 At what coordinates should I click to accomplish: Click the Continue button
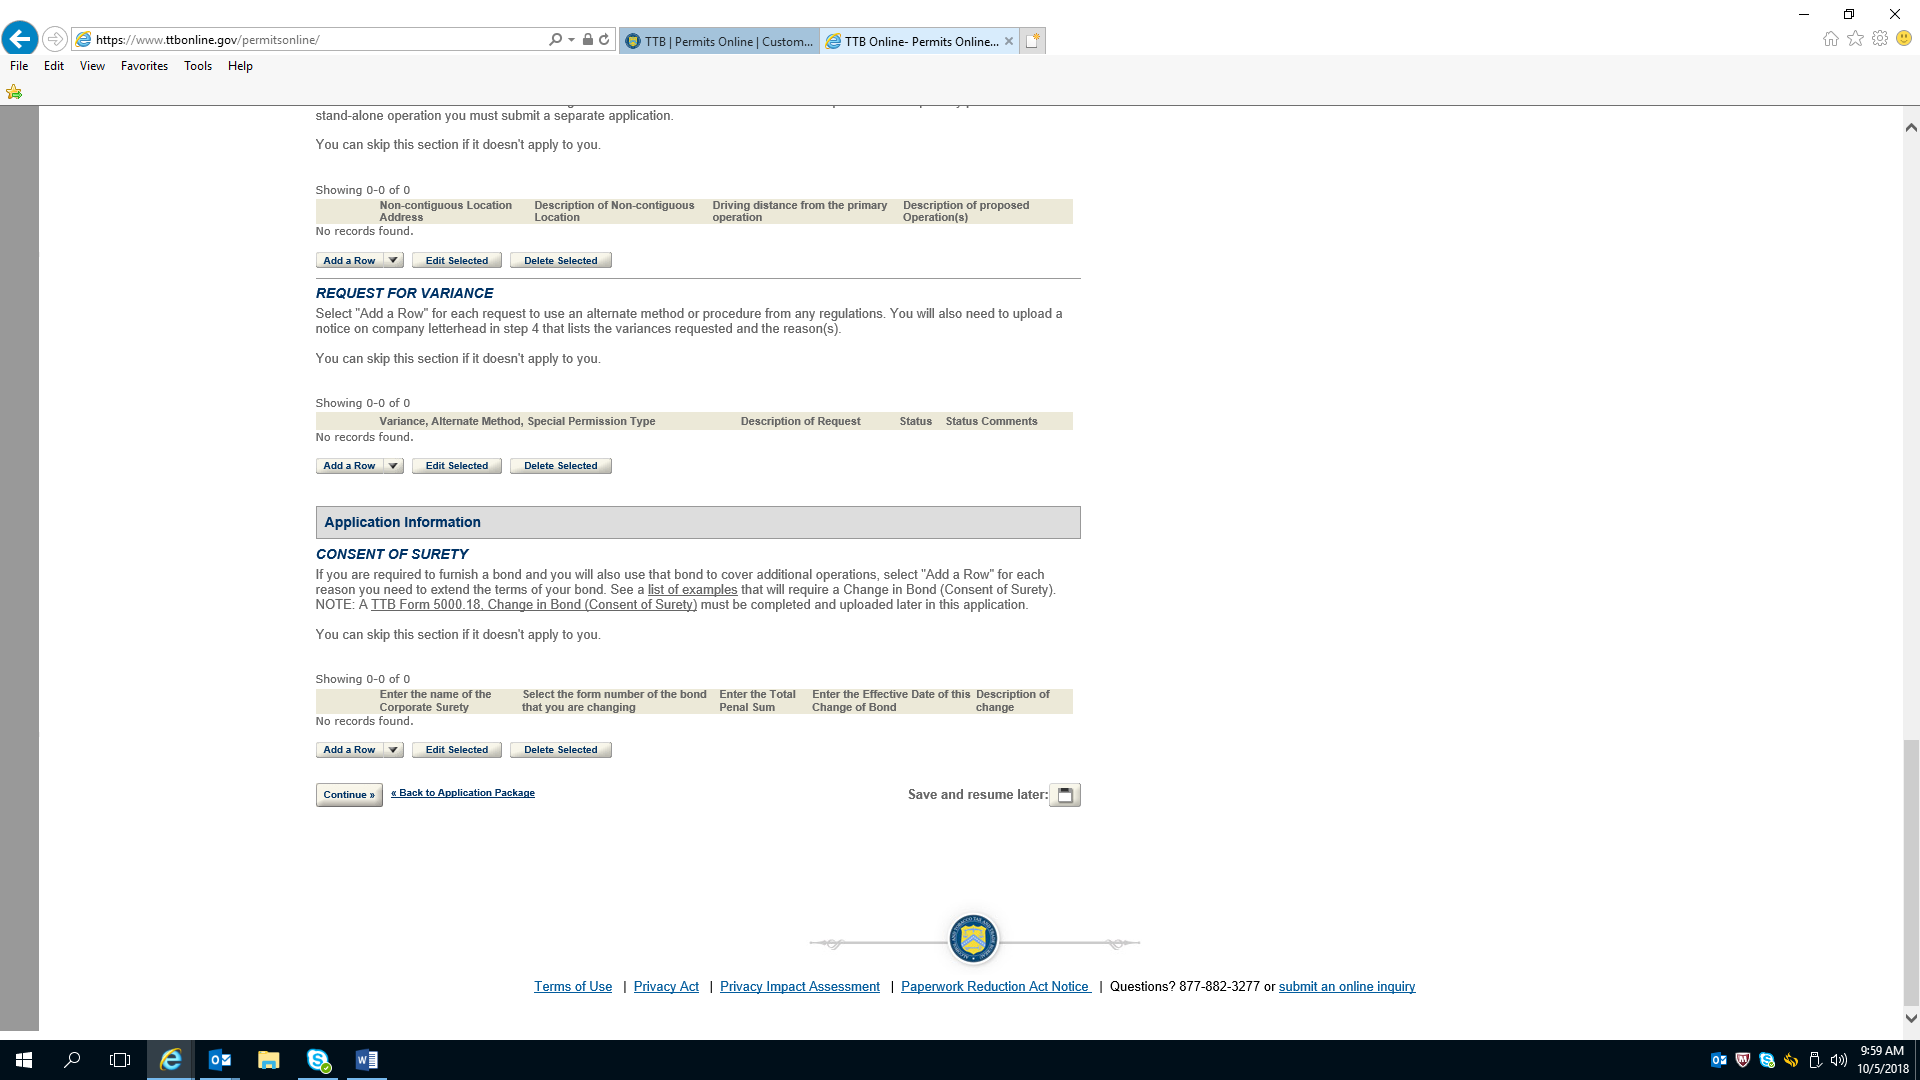click(x=349, y=795)
